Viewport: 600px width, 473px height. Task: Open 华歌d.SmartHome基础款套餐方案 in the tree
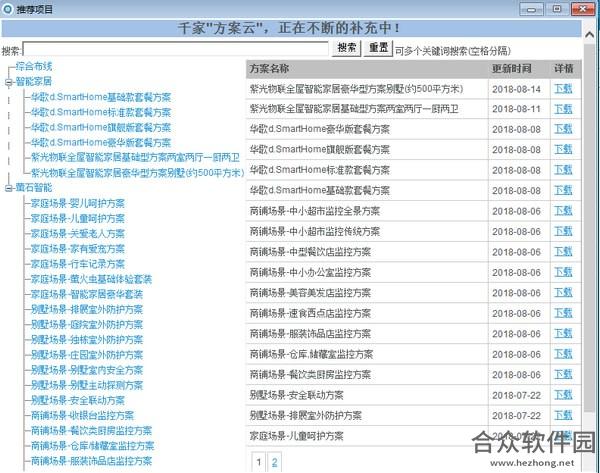pyautogui.click(x=101, y=97)
